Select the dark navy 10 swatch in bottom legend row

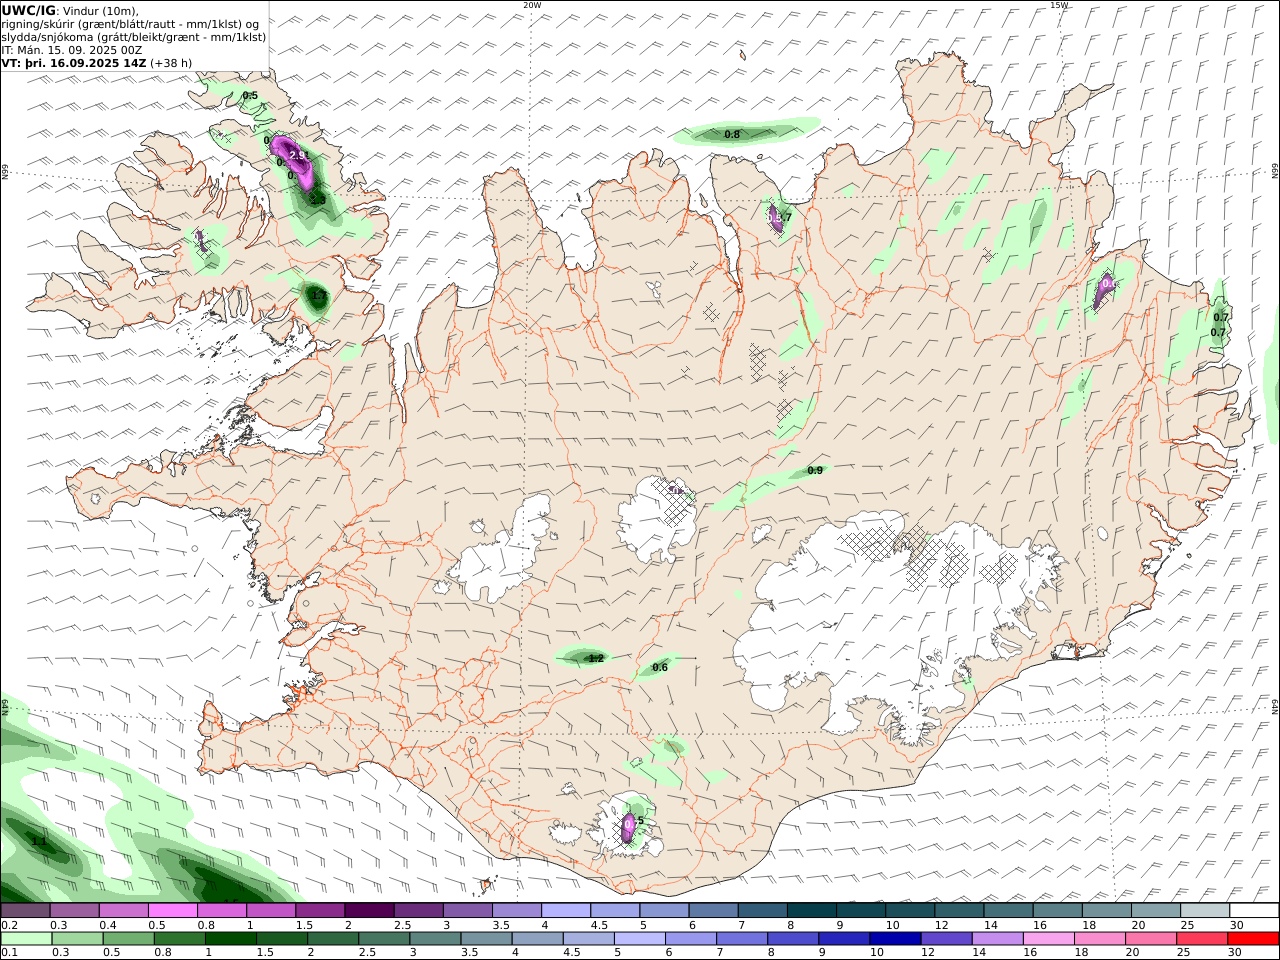coord(894,939)
